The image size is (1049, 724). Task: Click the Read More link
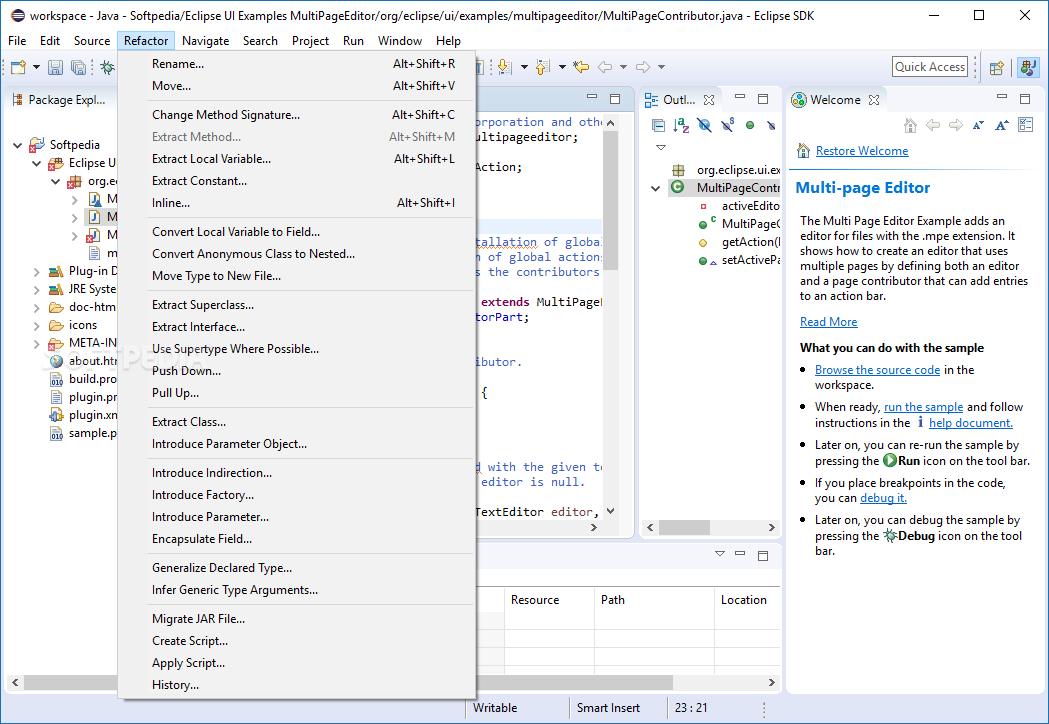point(828,322)
